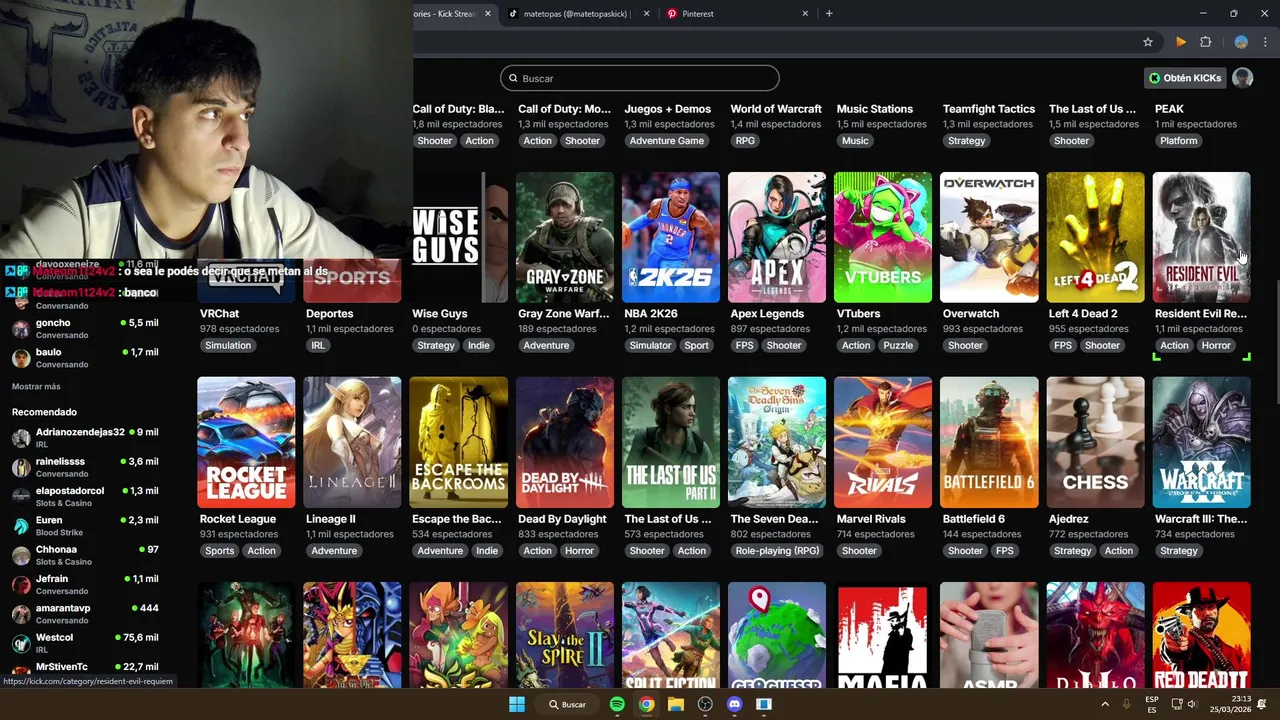Open Left 4 Dead 2 category cover
Screen dimensions: 1280x720
pos(1095,237)
